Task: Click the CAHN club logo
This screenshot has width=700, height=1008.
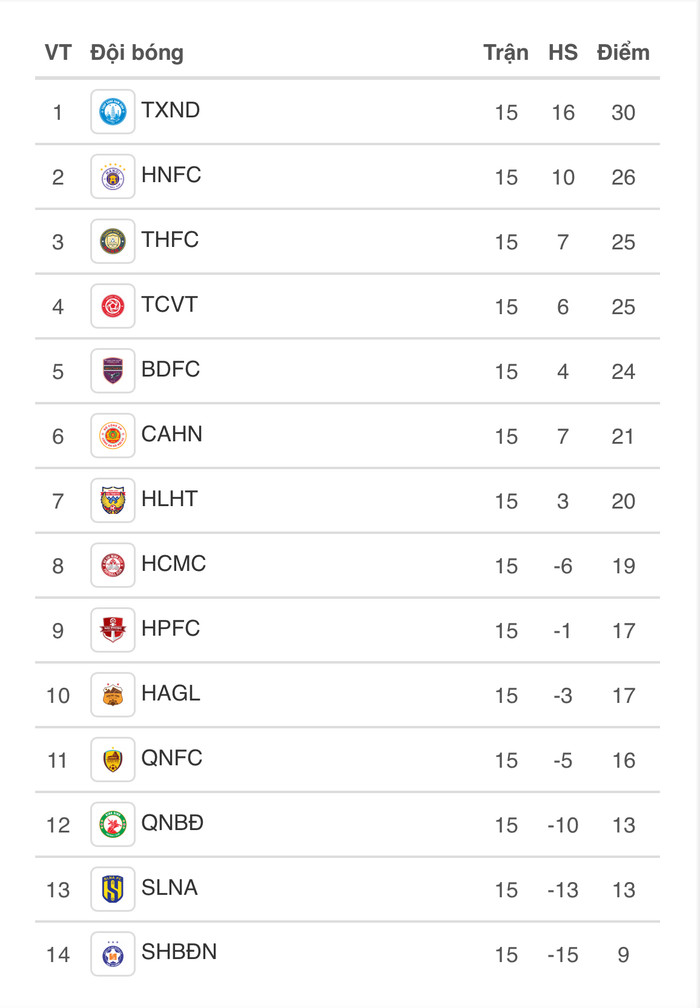Action: click(113, 436)
